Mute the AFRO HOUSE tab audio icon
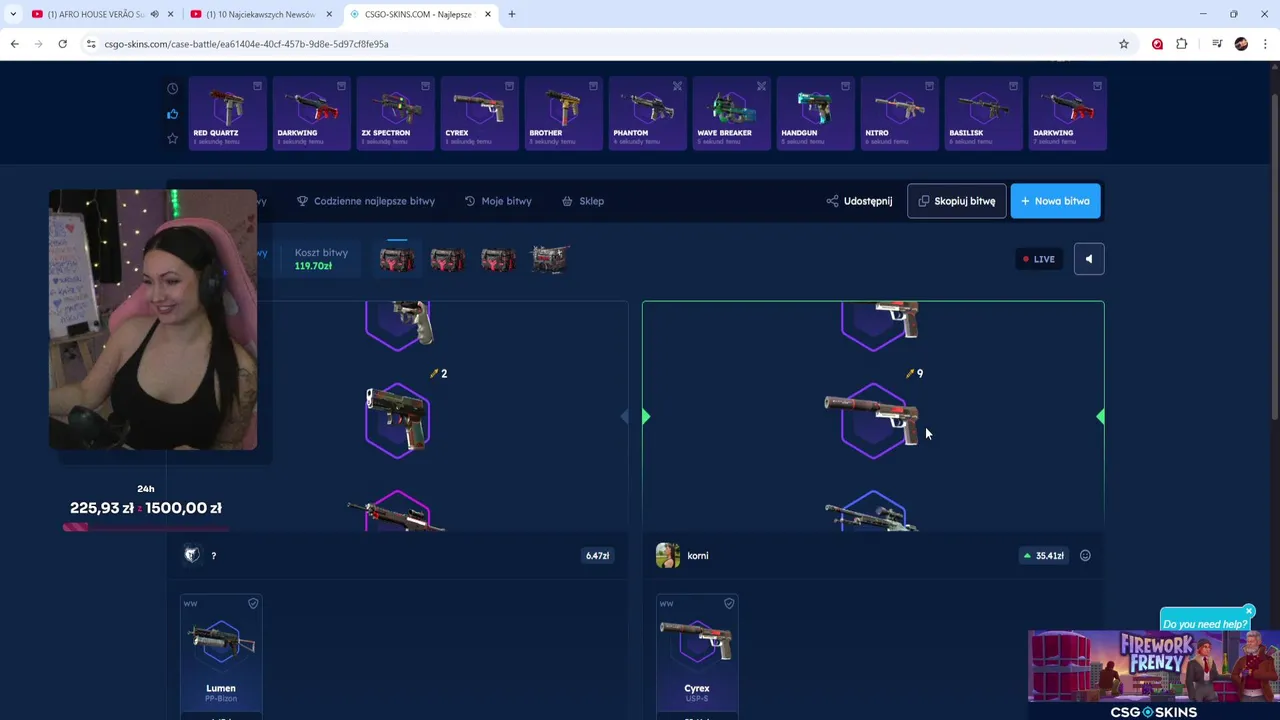This screenshot has height=720, width=1280. click(x=154, y=14)
